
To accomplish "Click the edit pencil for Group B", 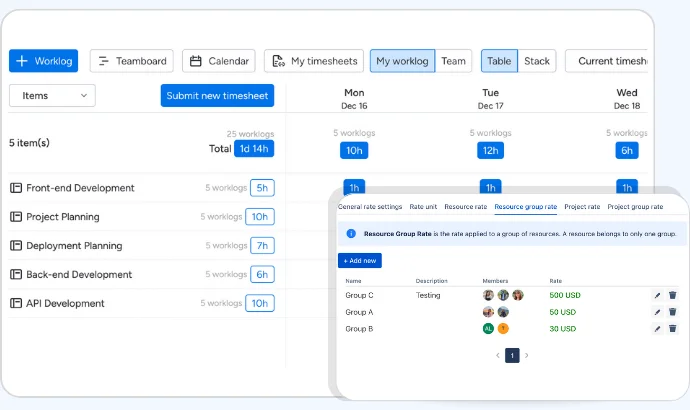I will 657,328.
